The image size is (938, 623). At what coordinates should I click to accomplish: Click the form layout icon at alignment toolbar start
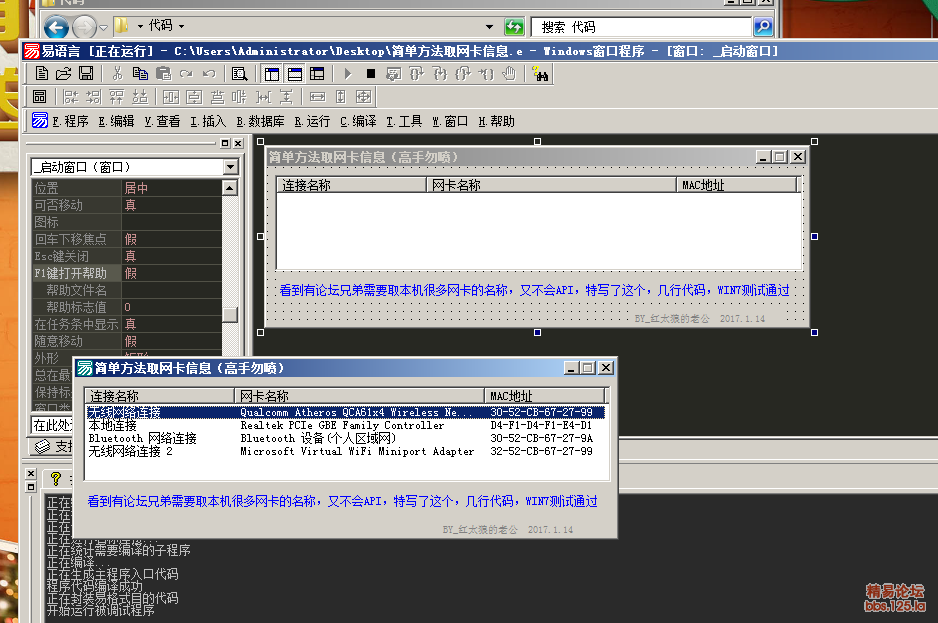pos(39,96)
